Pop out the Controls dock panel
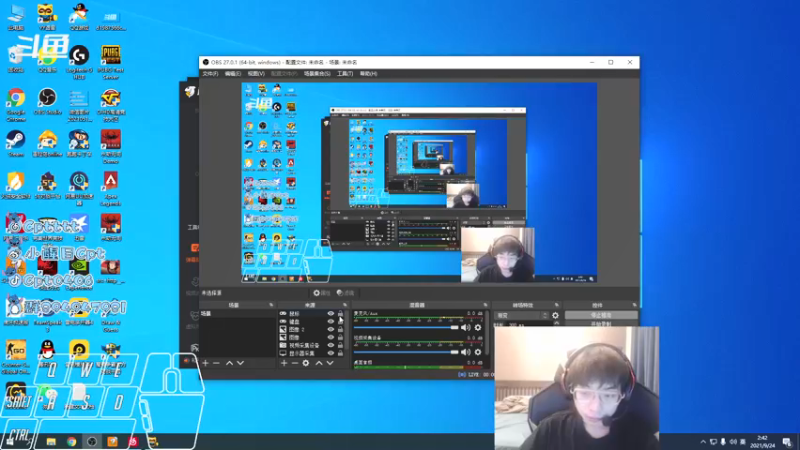Screen dimensions: 800x450 634,305
